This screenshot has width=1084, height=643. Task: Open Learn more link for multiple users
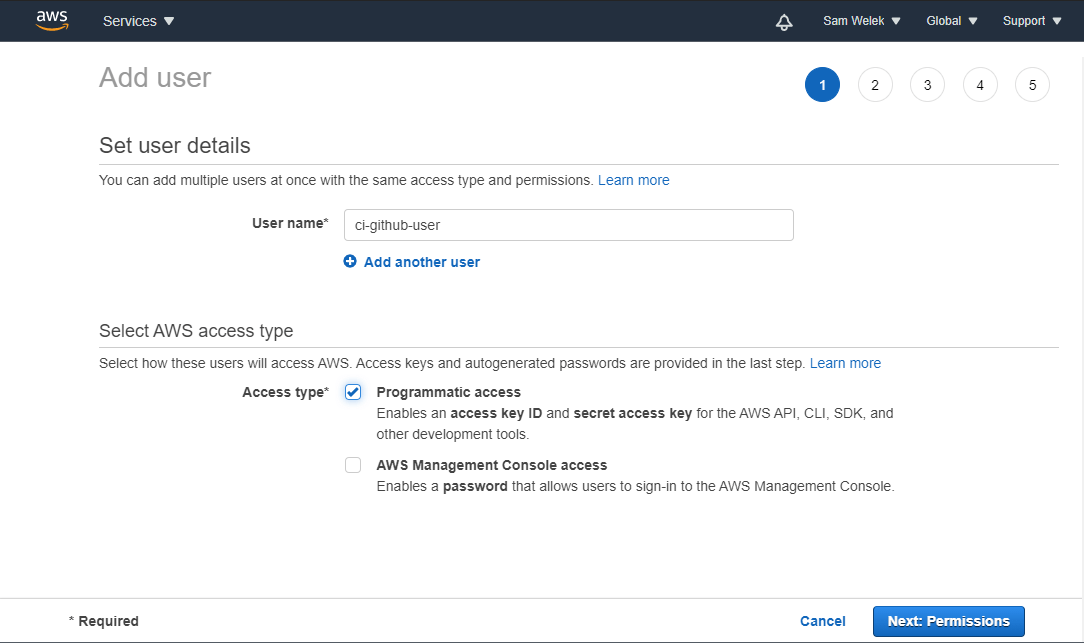633,180
